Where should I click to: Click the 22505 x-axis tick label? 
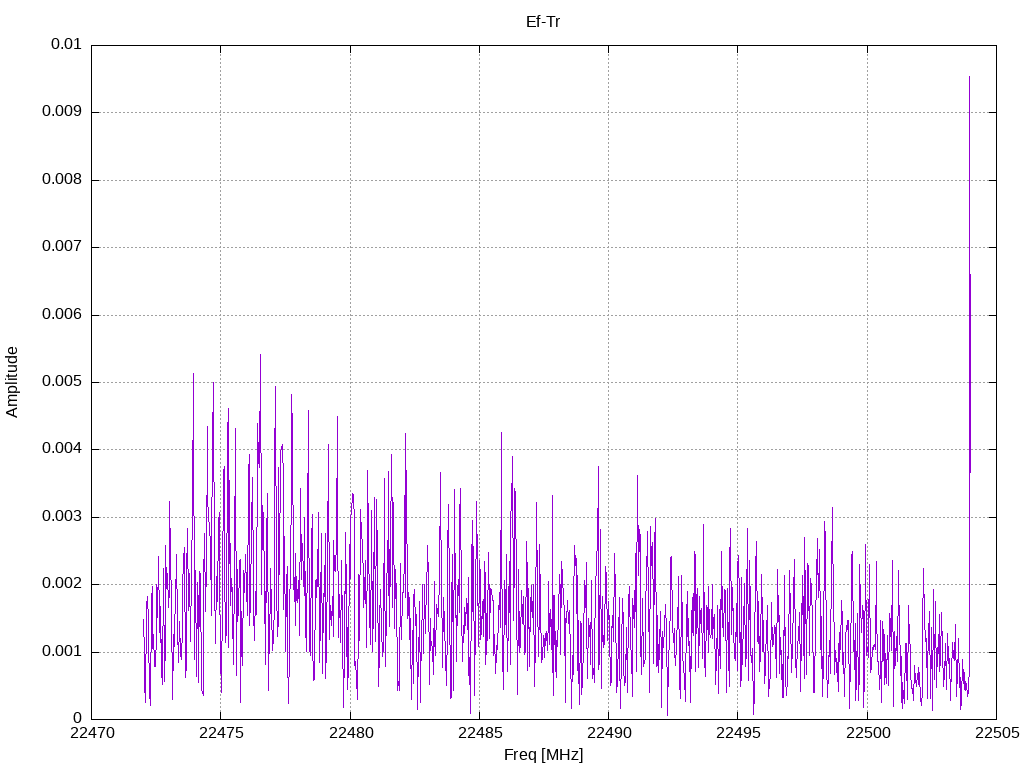995,733
